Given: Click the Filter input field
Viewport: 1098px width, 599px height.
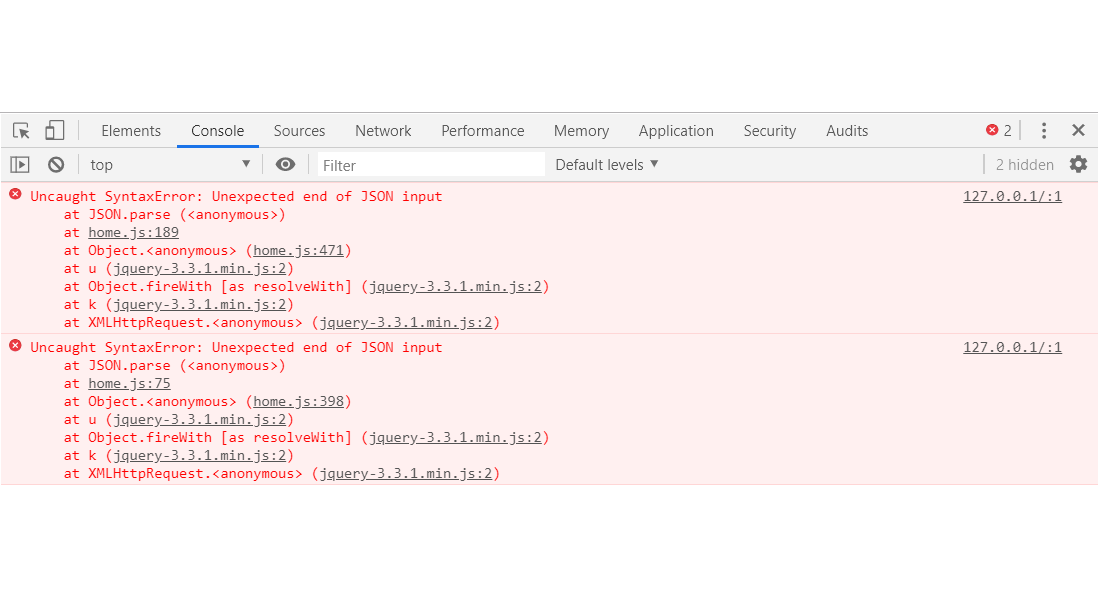Looking at the screenshot, I should [x=430, y=165].
